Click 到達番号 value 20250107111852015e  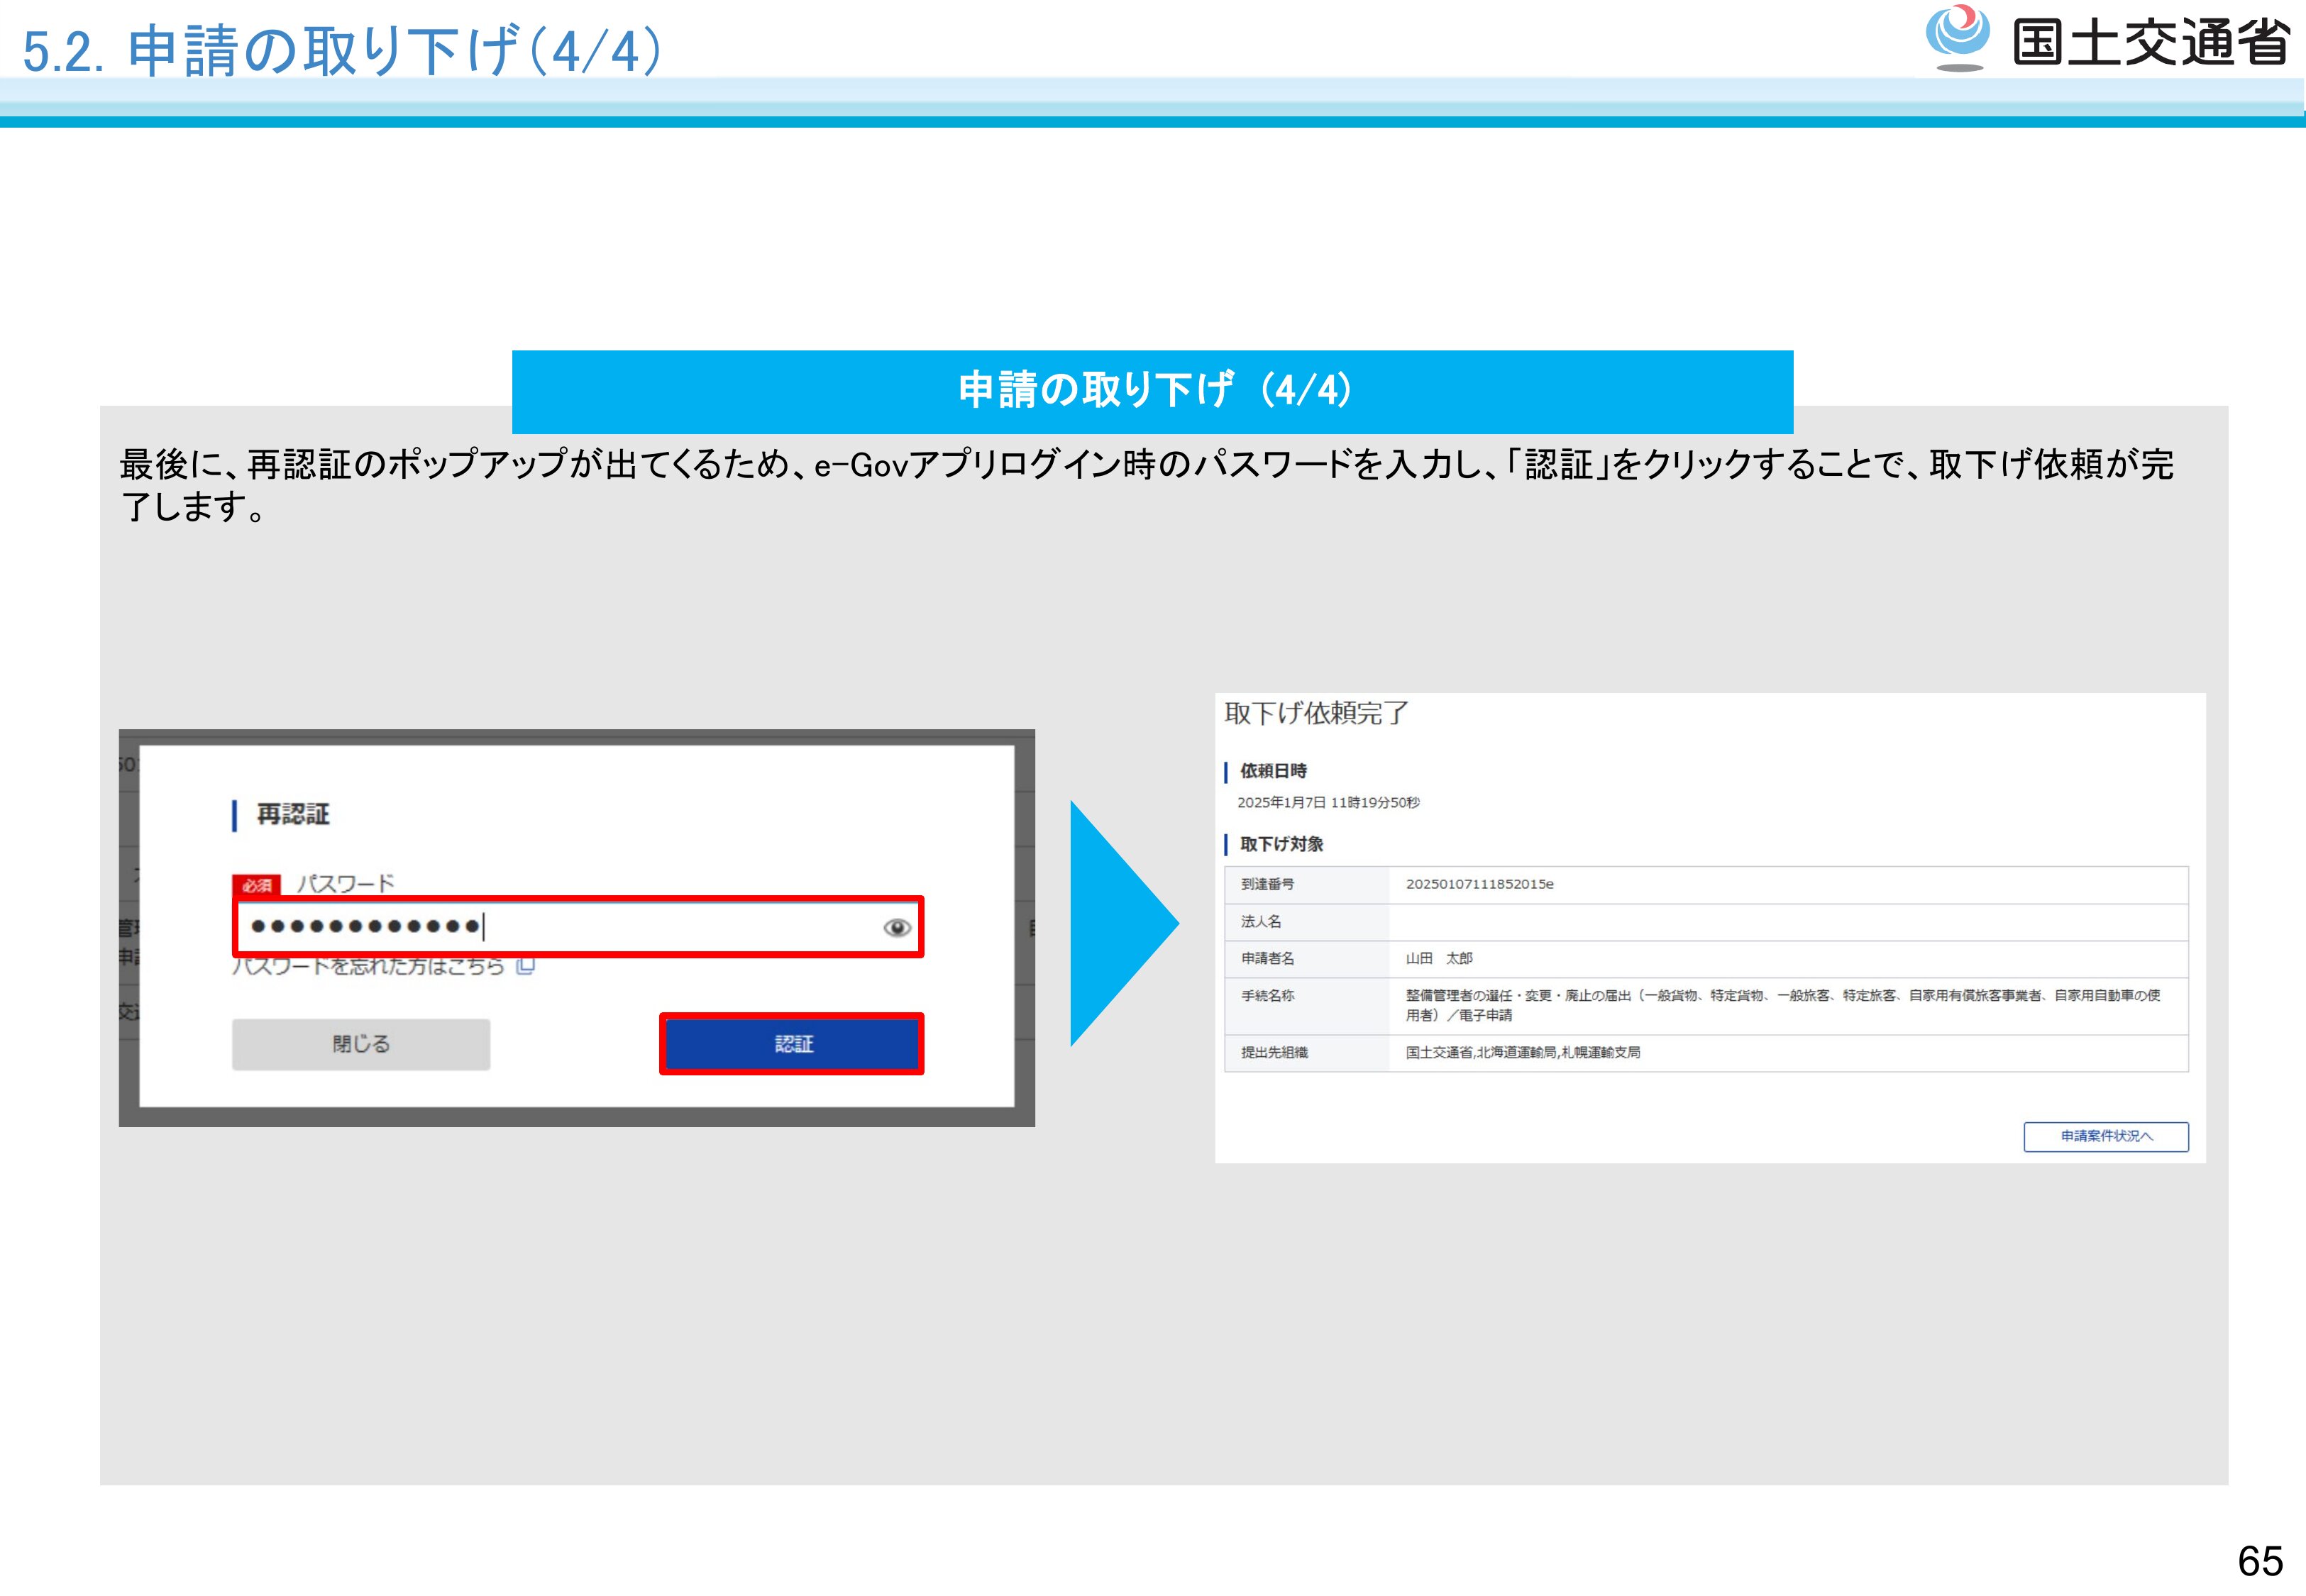click(x=1479, y=884)
